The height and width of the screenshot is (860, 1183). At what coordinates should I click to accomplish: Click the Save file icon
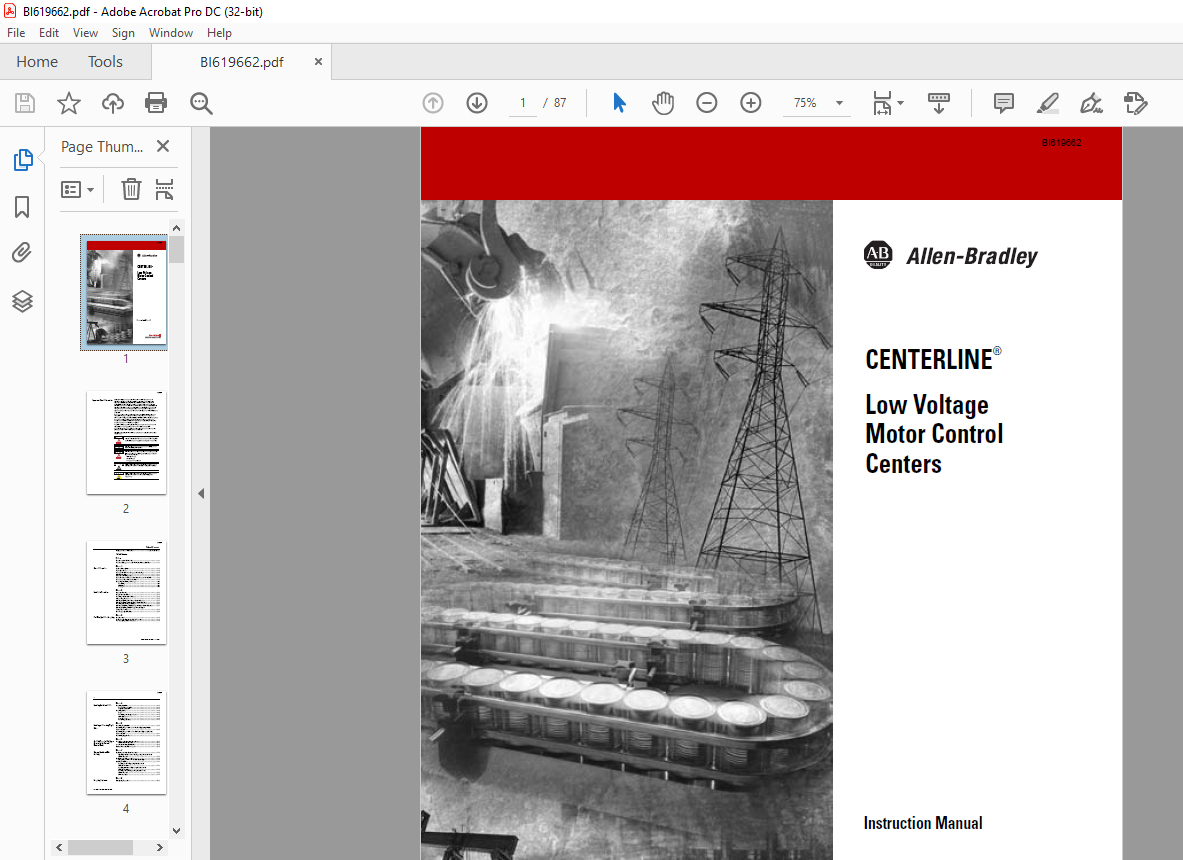25,103
